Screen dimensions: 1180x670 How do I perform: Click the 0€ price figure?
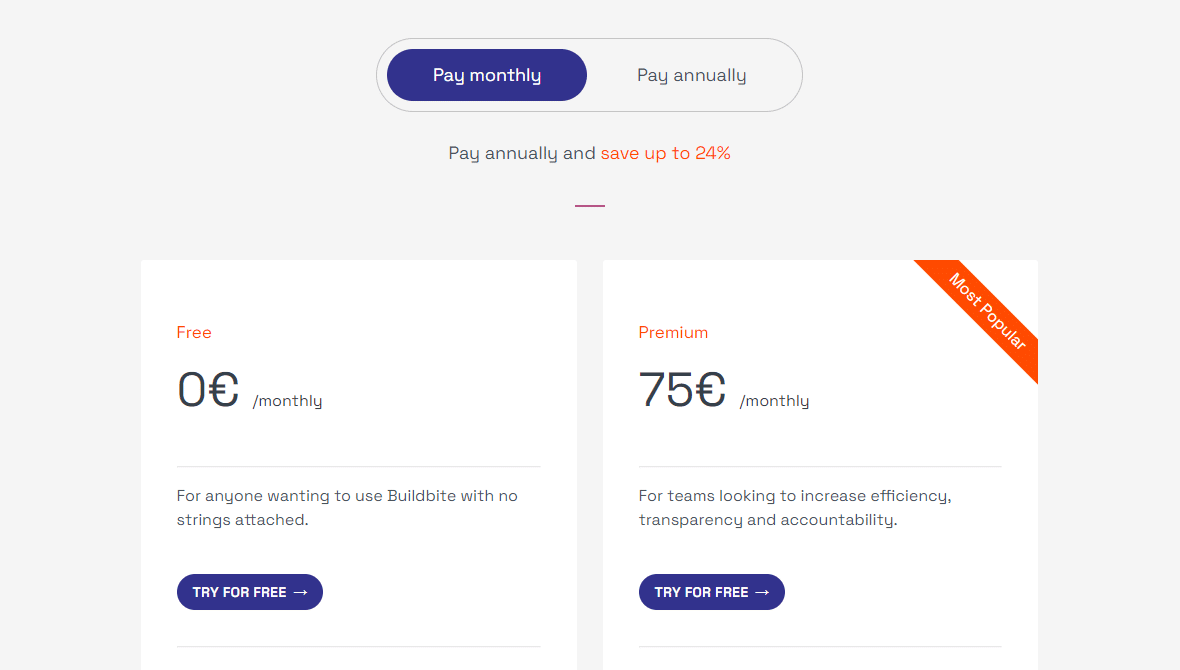208,390
